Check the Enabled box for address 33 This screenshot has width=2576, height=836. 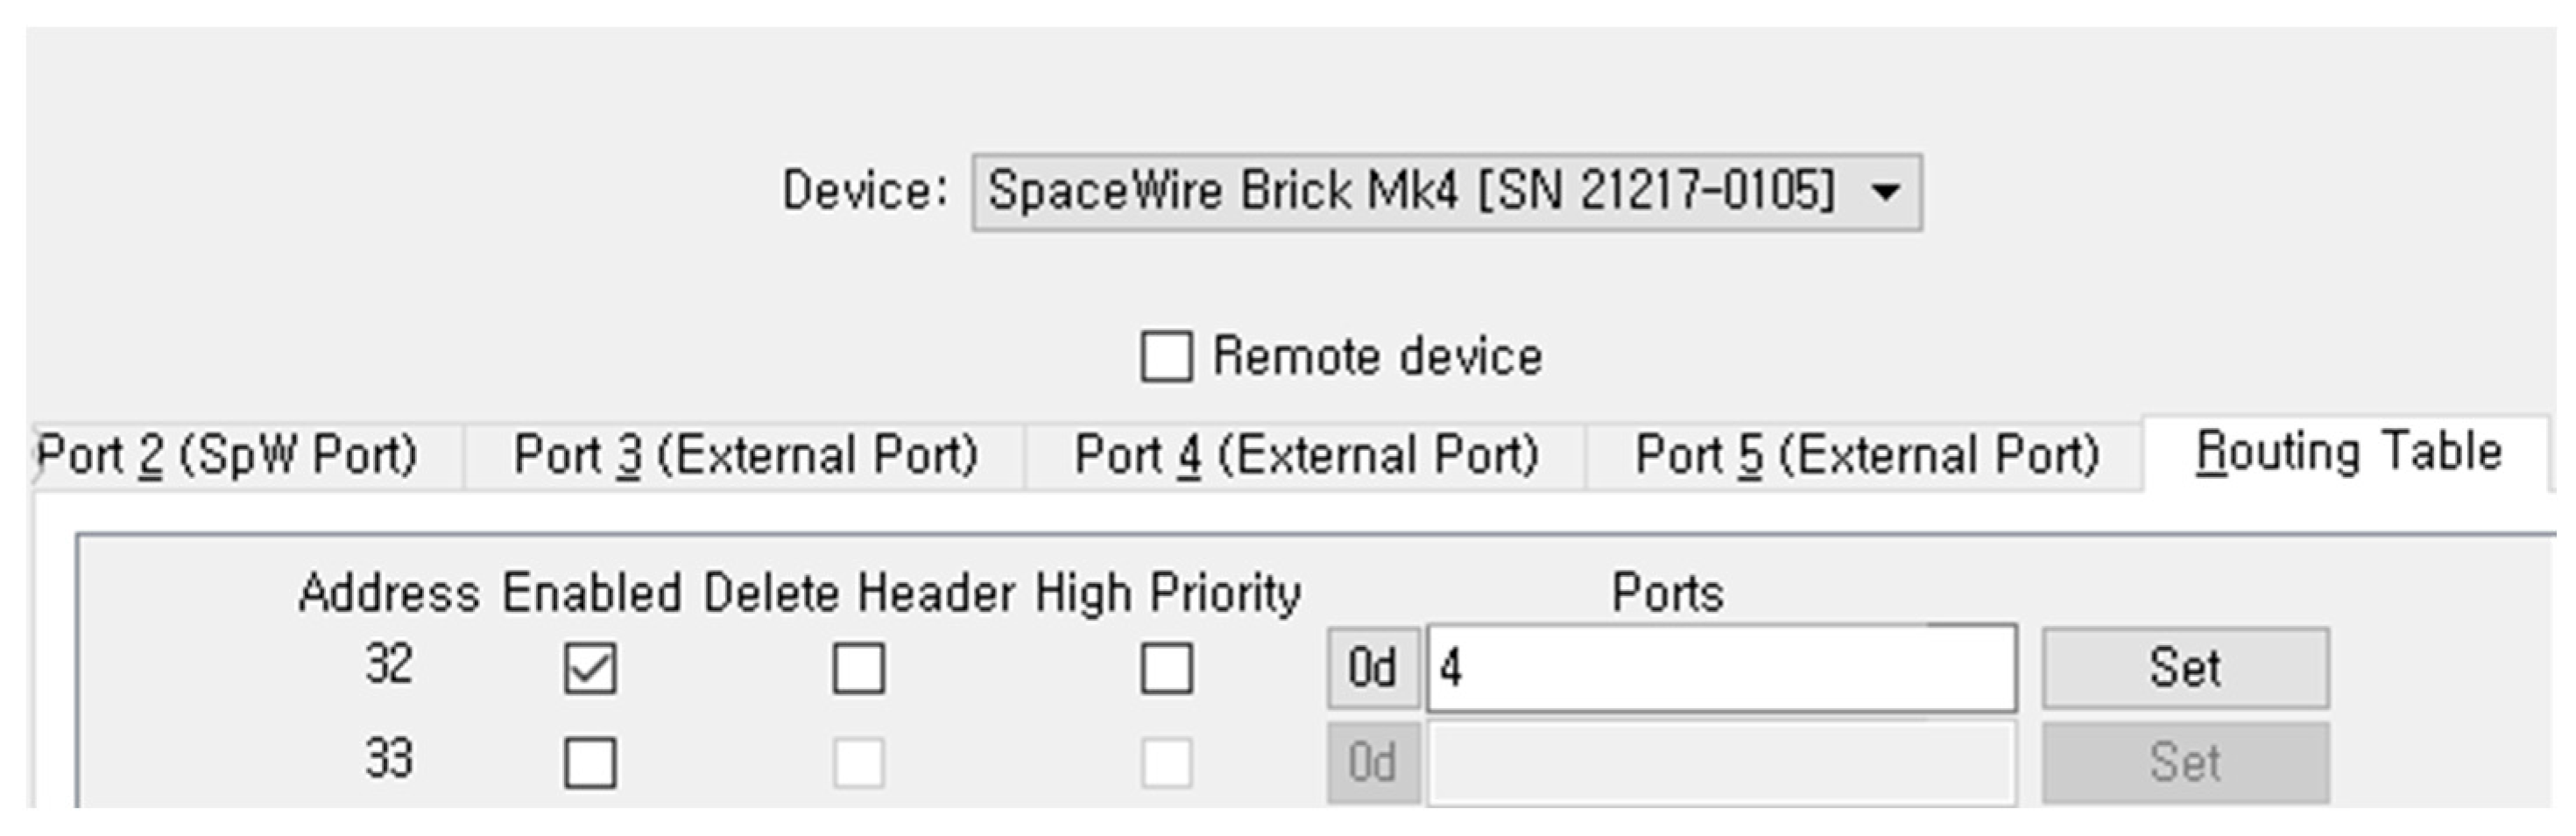pyautogui.click(x=590, y=763)
